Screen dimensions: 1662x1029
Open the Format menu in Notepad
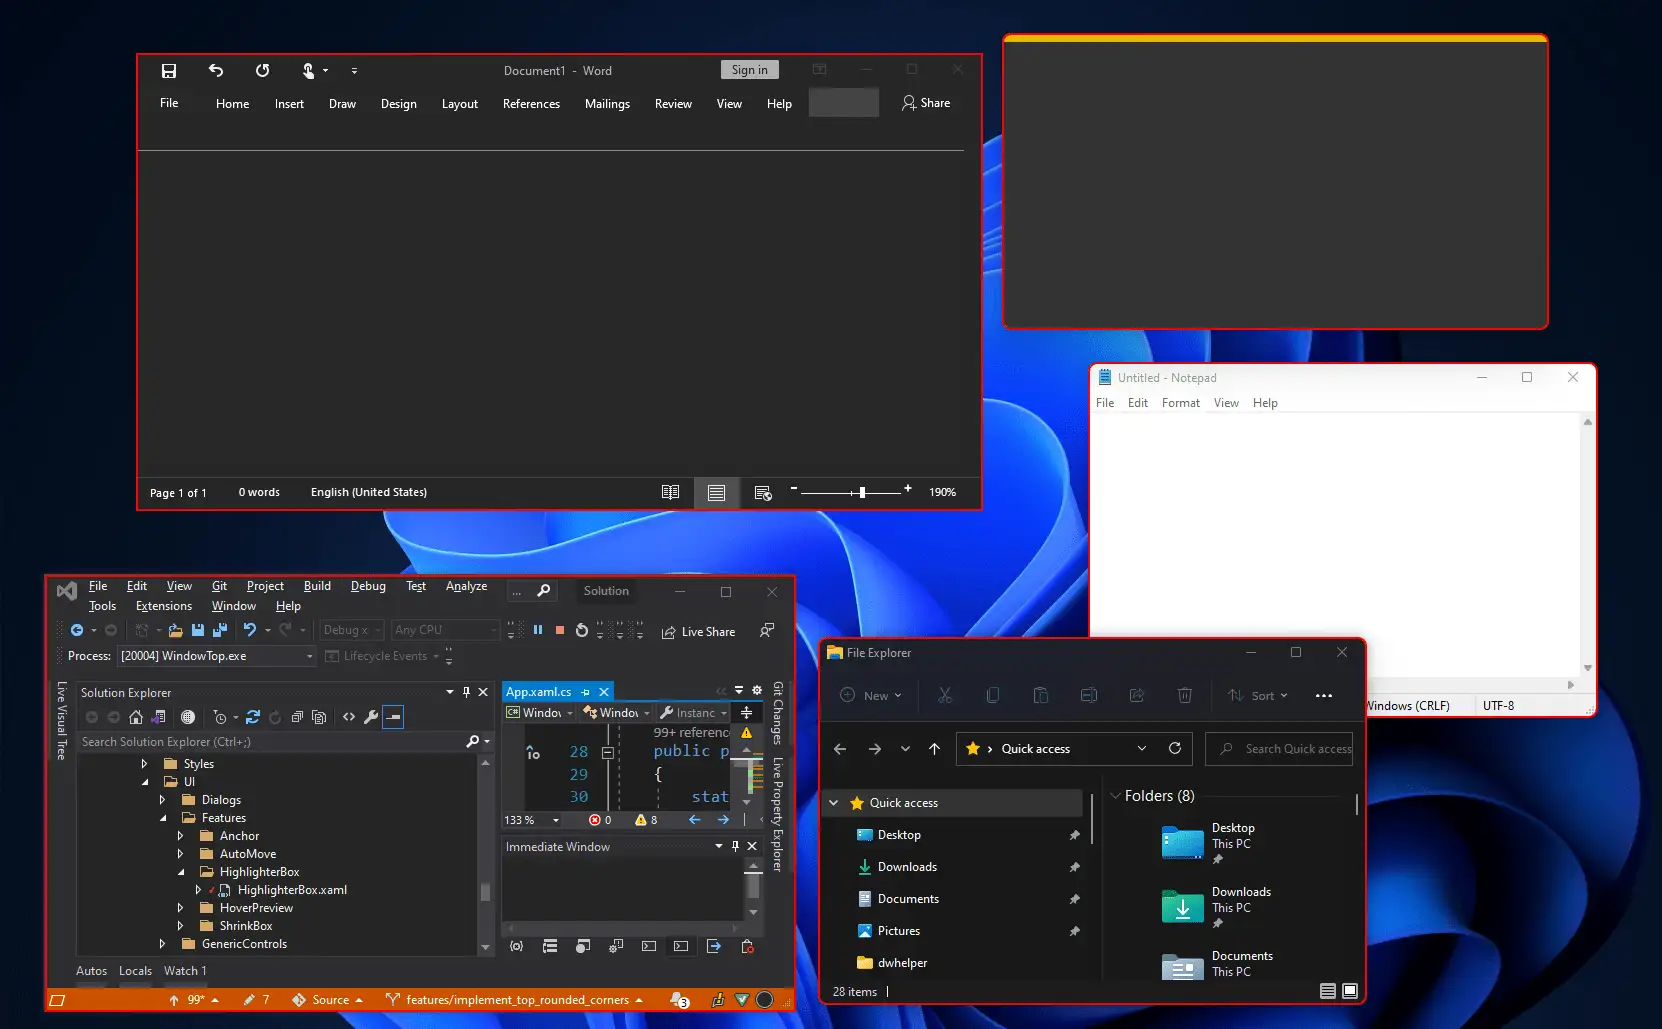click(1181, 403)
